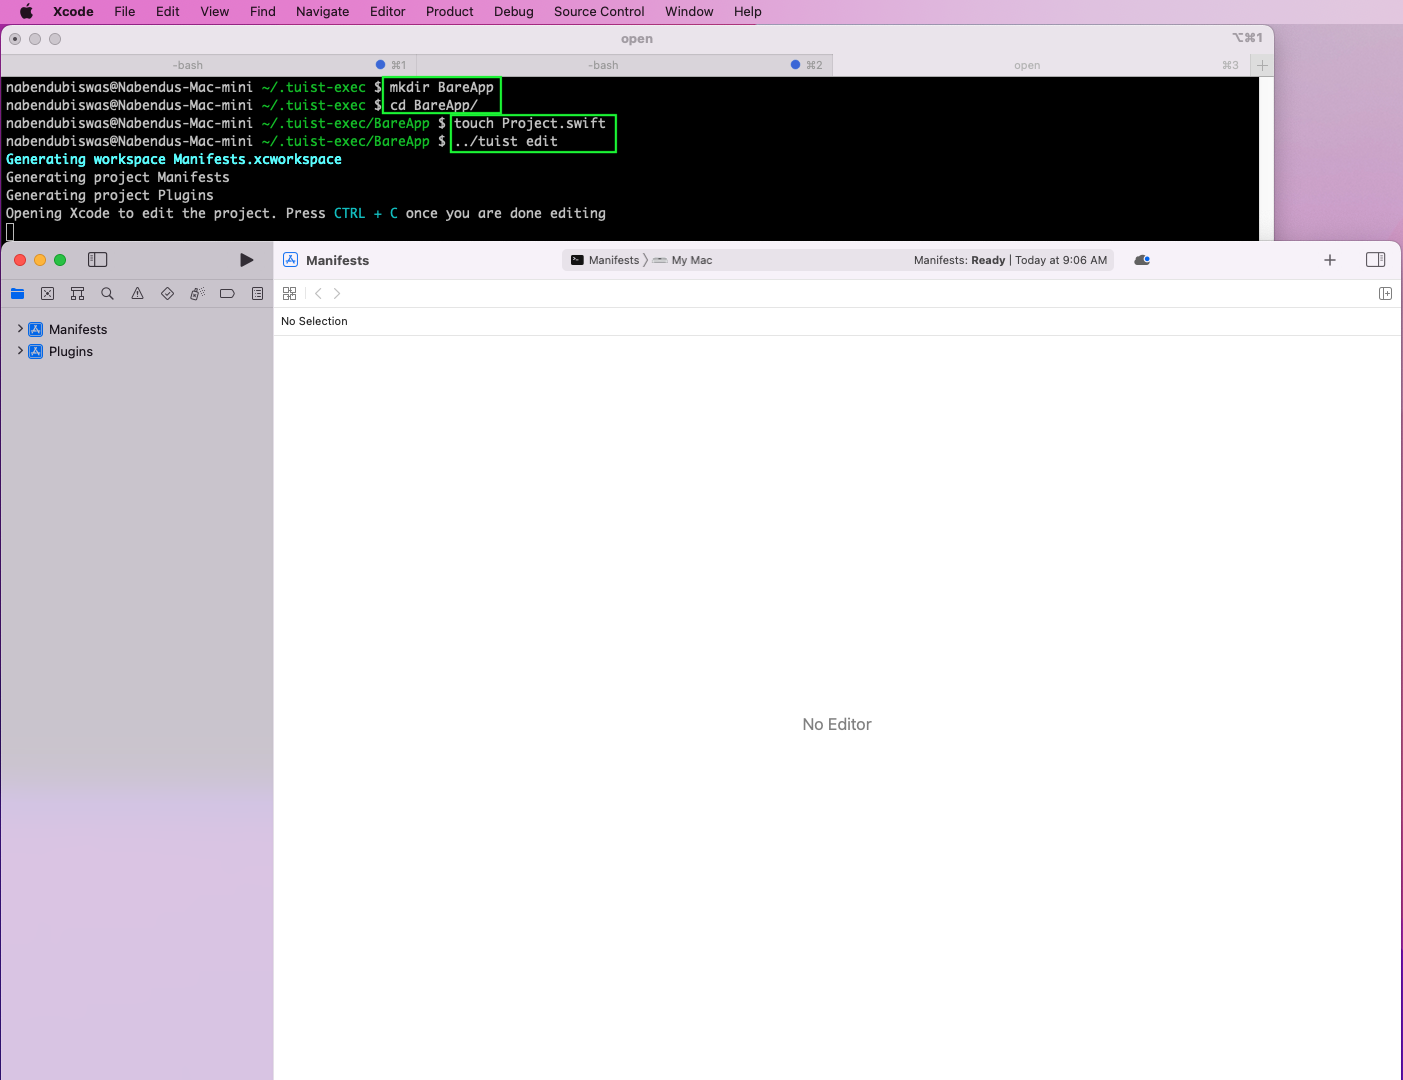Open the Library with plus button
The height and width of the screenshot is (1080, 1403).
point(1330,260)
